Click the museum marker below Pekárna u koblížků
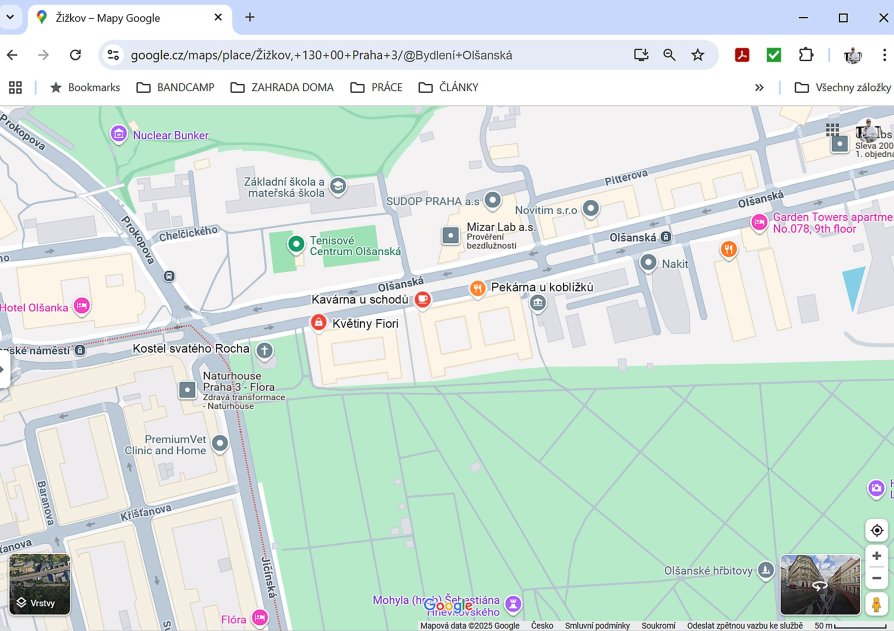894x631 pixels. (x=538, y=303)
